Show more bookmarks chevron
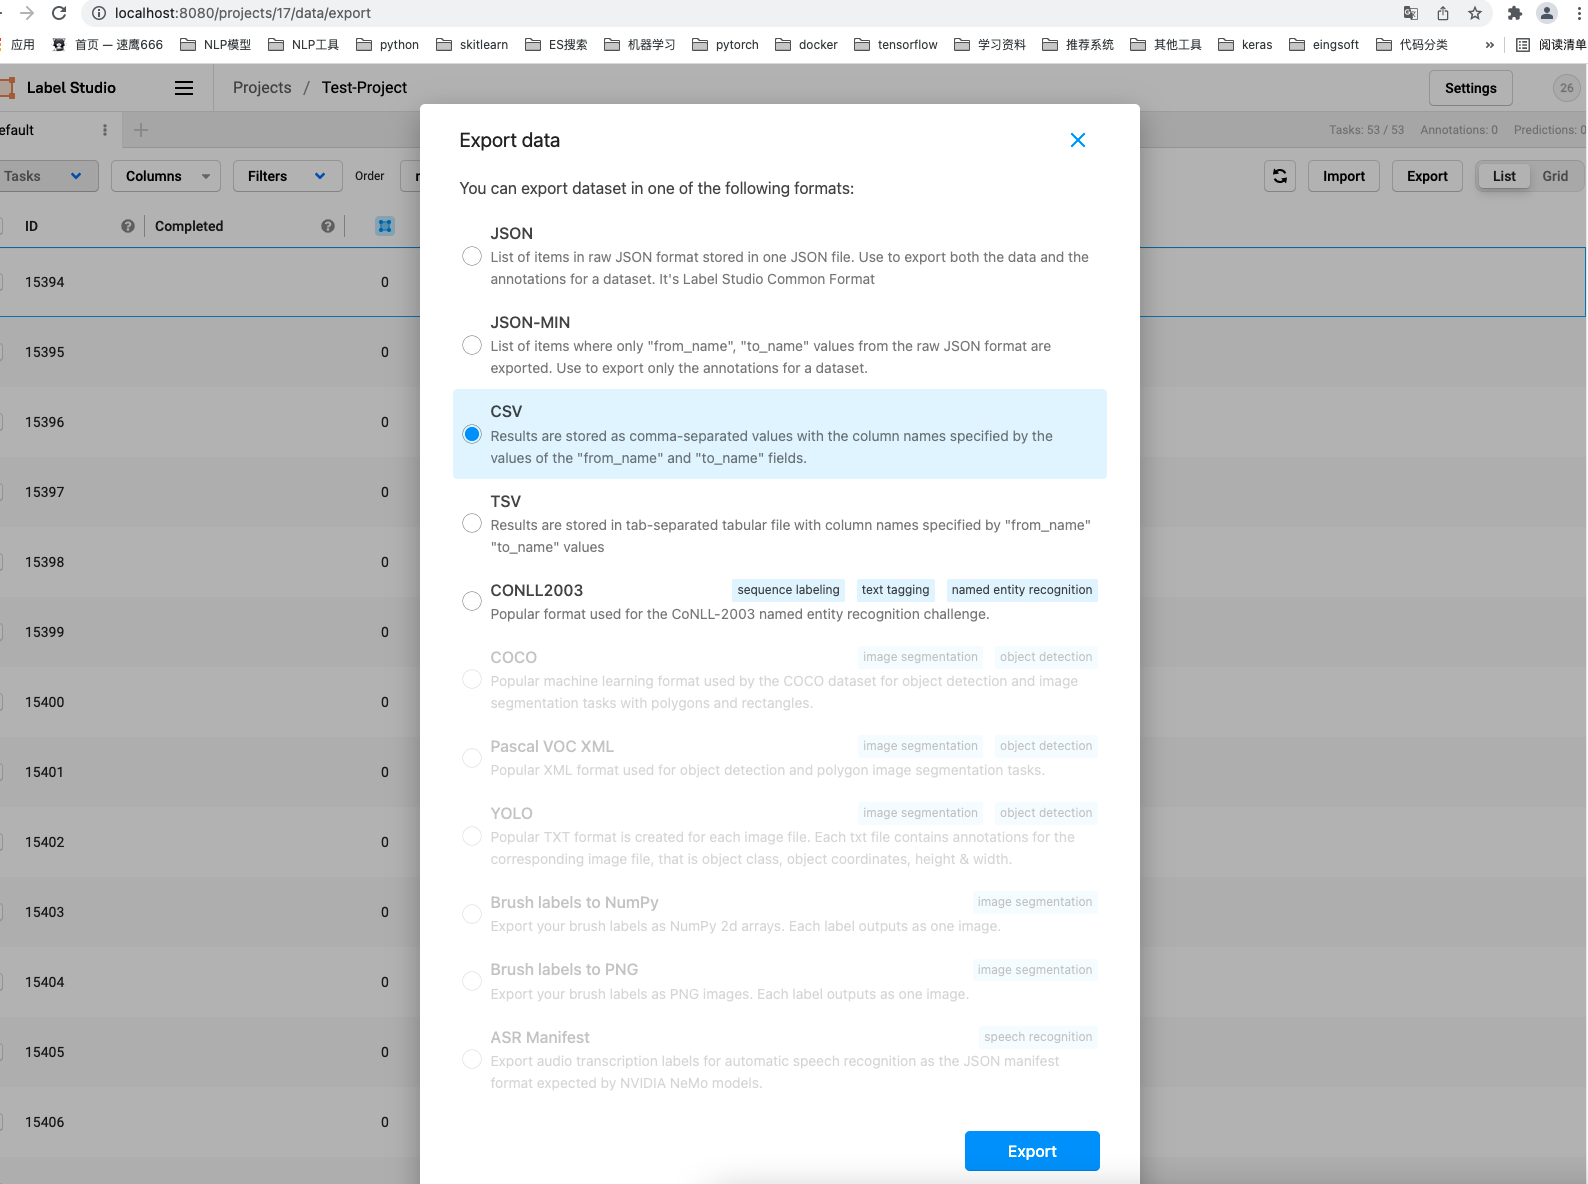1588x1184 pixels. pos(1490,45)
